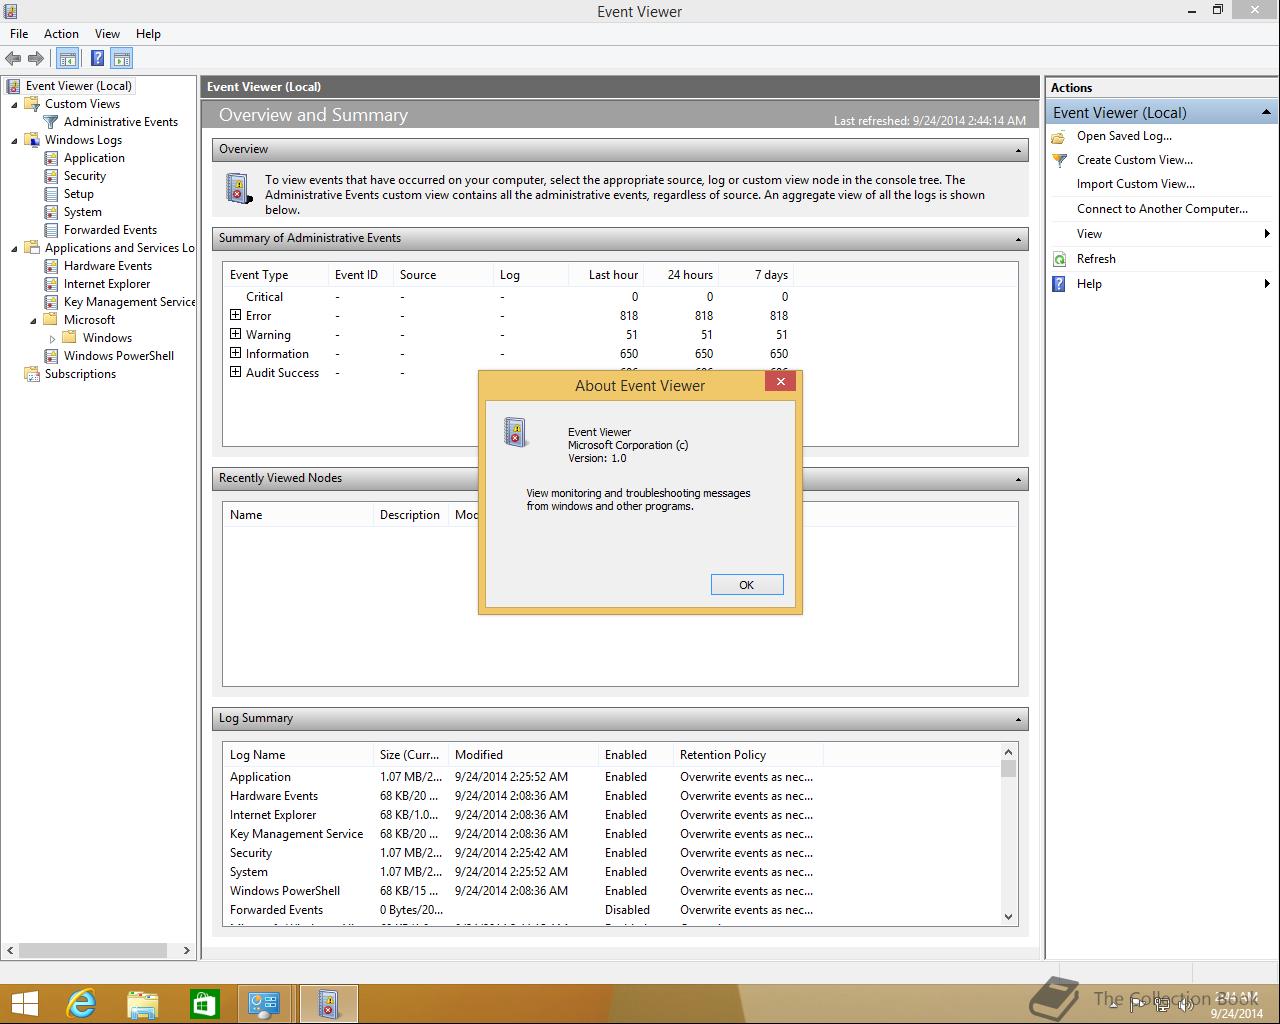1280x1024 pixels.
Task: Click Log Summary scrollbar up arrow
Action: (x=1008, y=752)
